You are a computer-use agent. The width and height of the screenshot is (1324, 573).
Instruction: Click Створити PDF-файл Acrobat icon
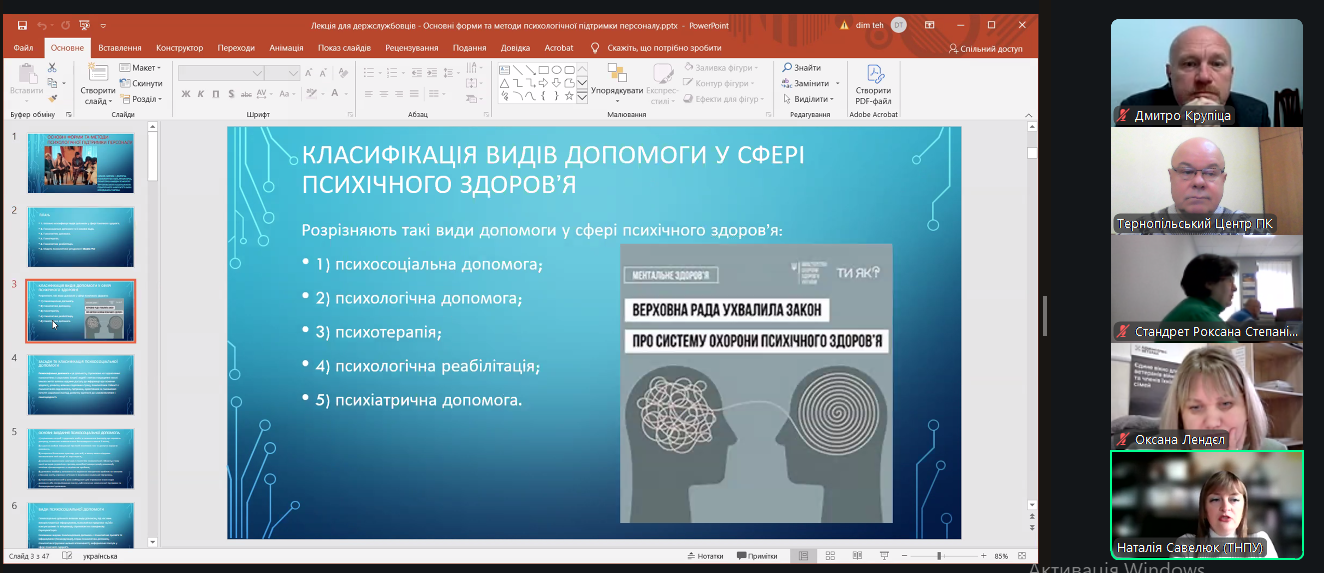click(x=874, y=84)
